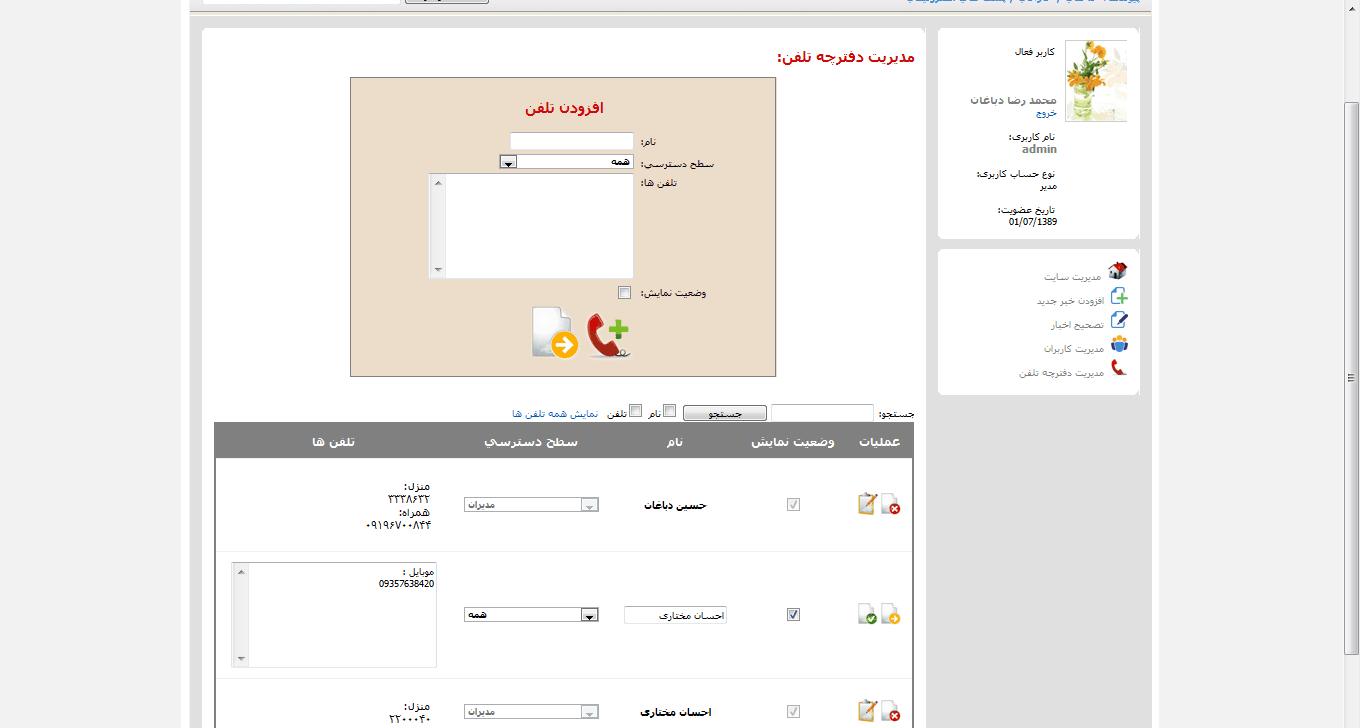This screenshot has width=1360, height=728.
Task: Edit the حسین دباغان row with notepad icon
Action: pyautogui.click(x=866, y=504)
